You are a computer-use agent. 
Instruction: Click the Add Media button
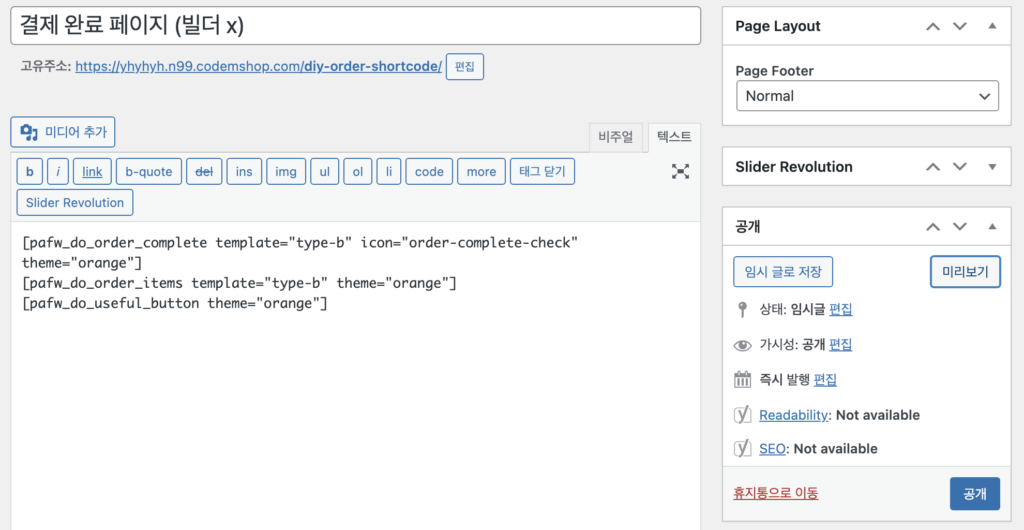(63, 132)
